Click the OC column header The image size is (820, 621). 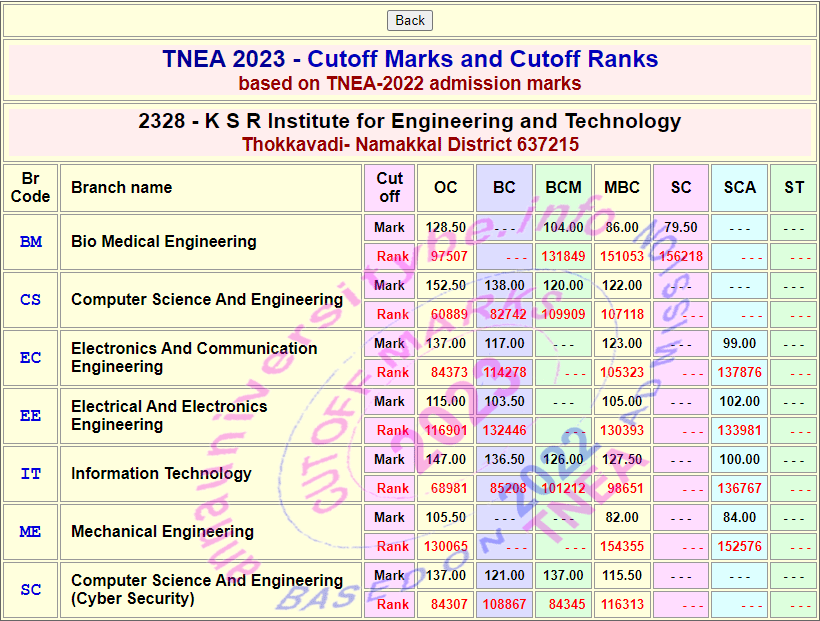point(446,187)
